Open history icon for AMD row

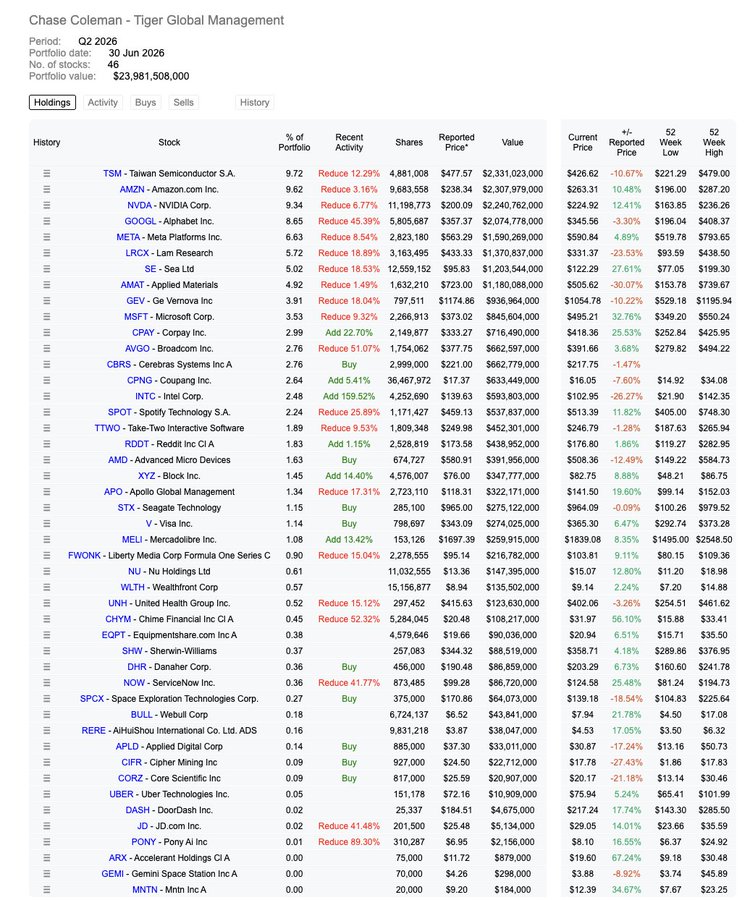(46, 460)
